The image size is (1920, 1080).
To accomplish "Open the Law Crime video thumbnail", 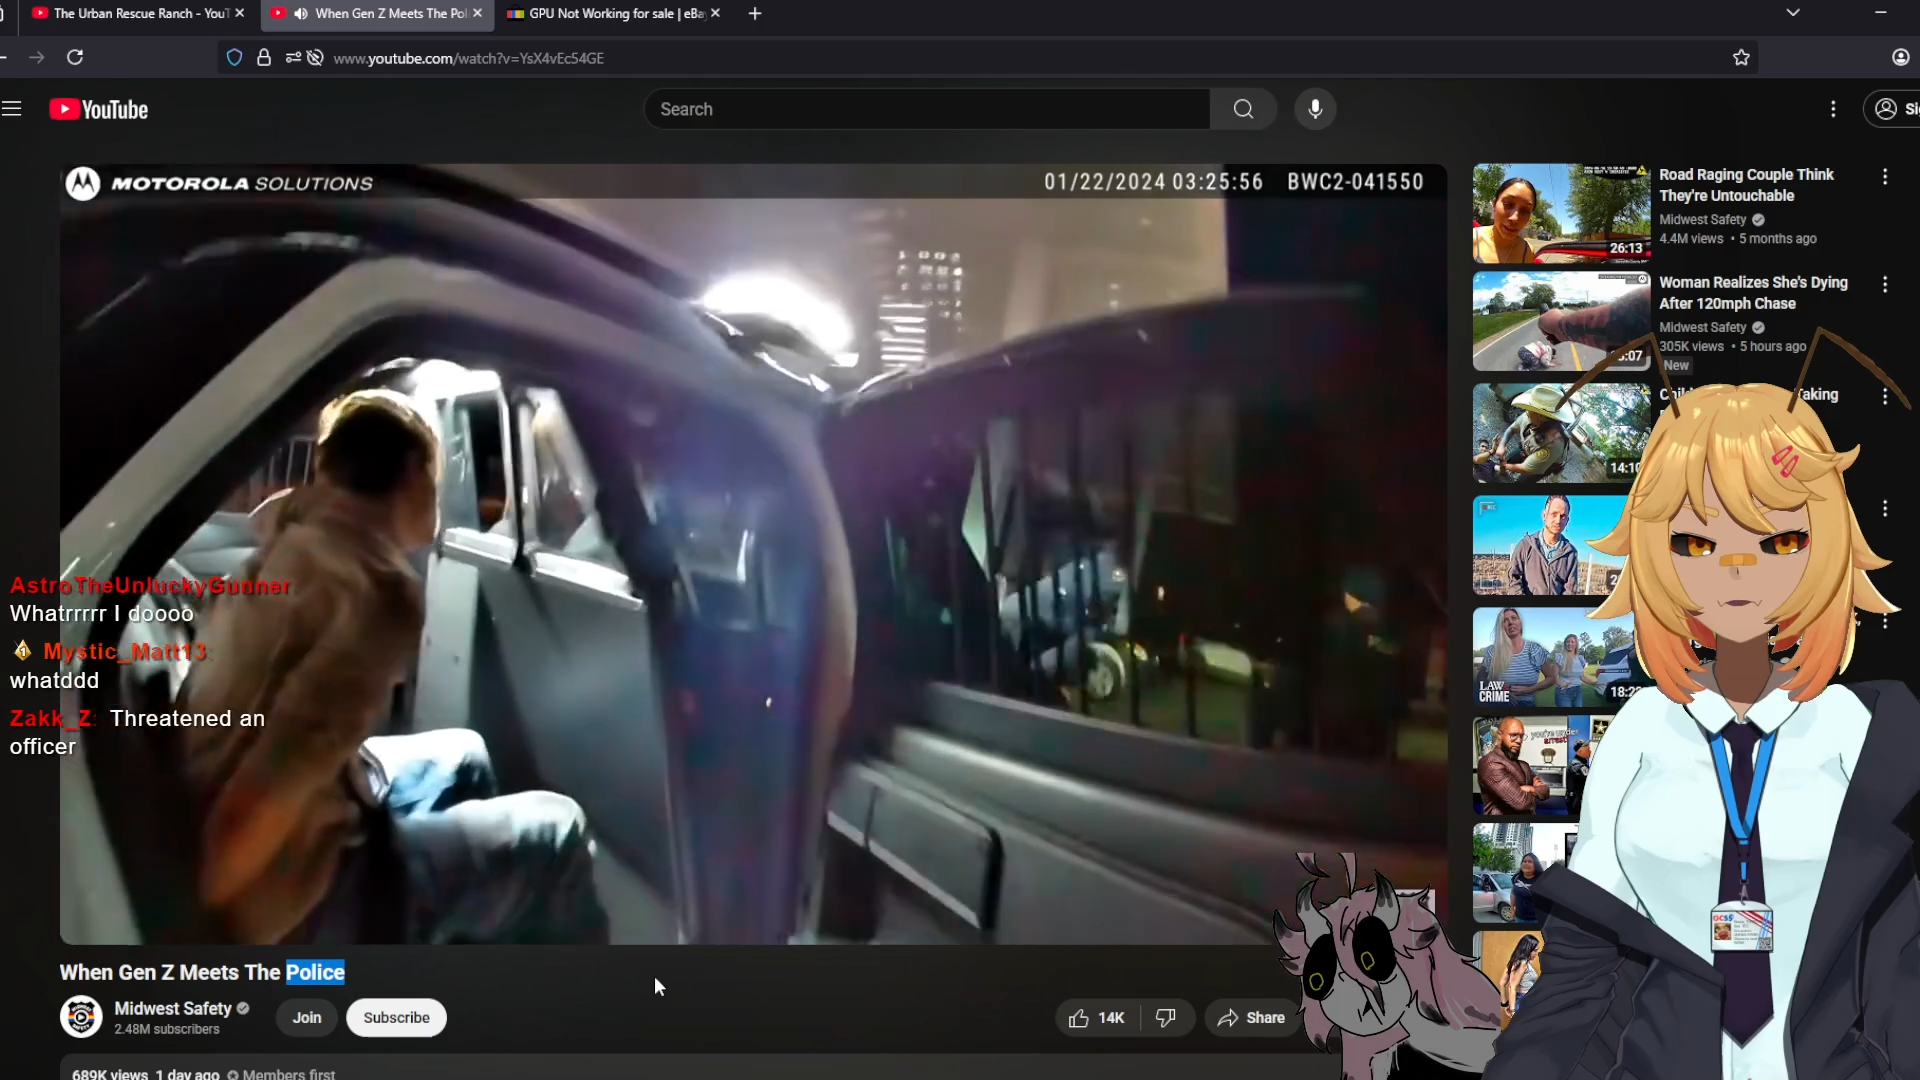I will 1555,657.
